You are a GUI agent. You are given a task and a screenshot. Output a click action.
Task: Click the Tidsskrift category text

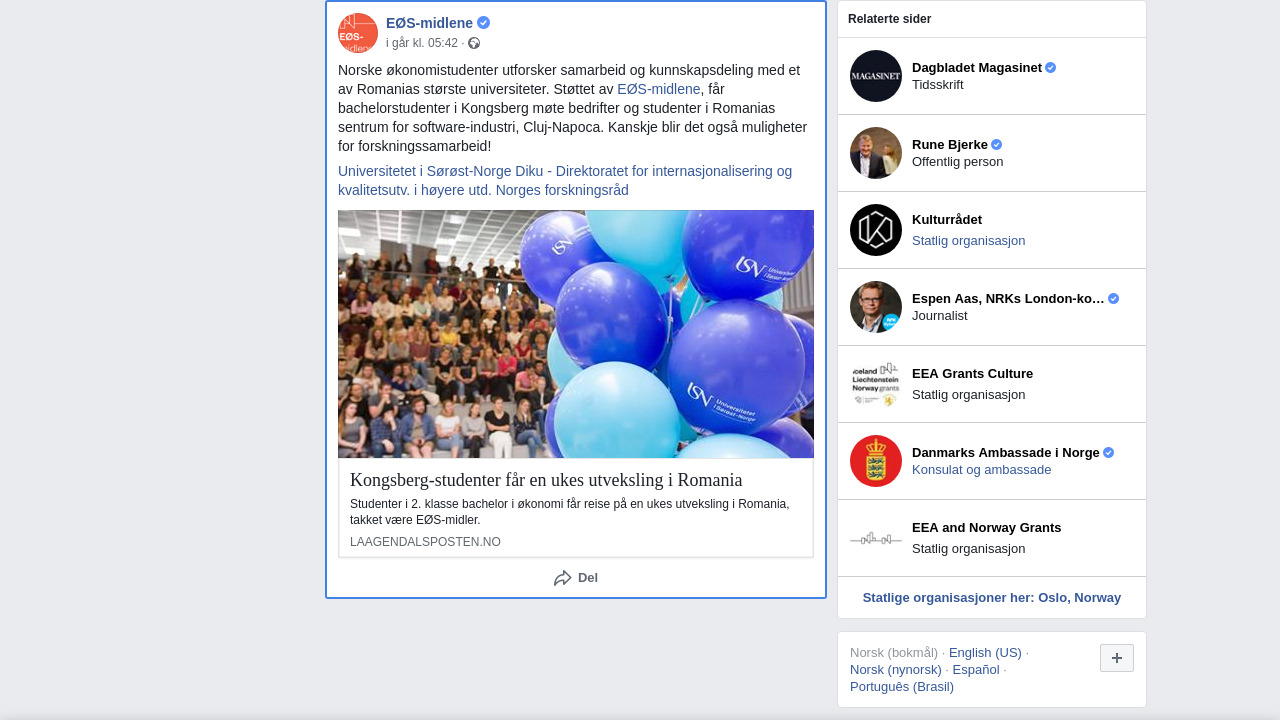[x=938, y=85]
